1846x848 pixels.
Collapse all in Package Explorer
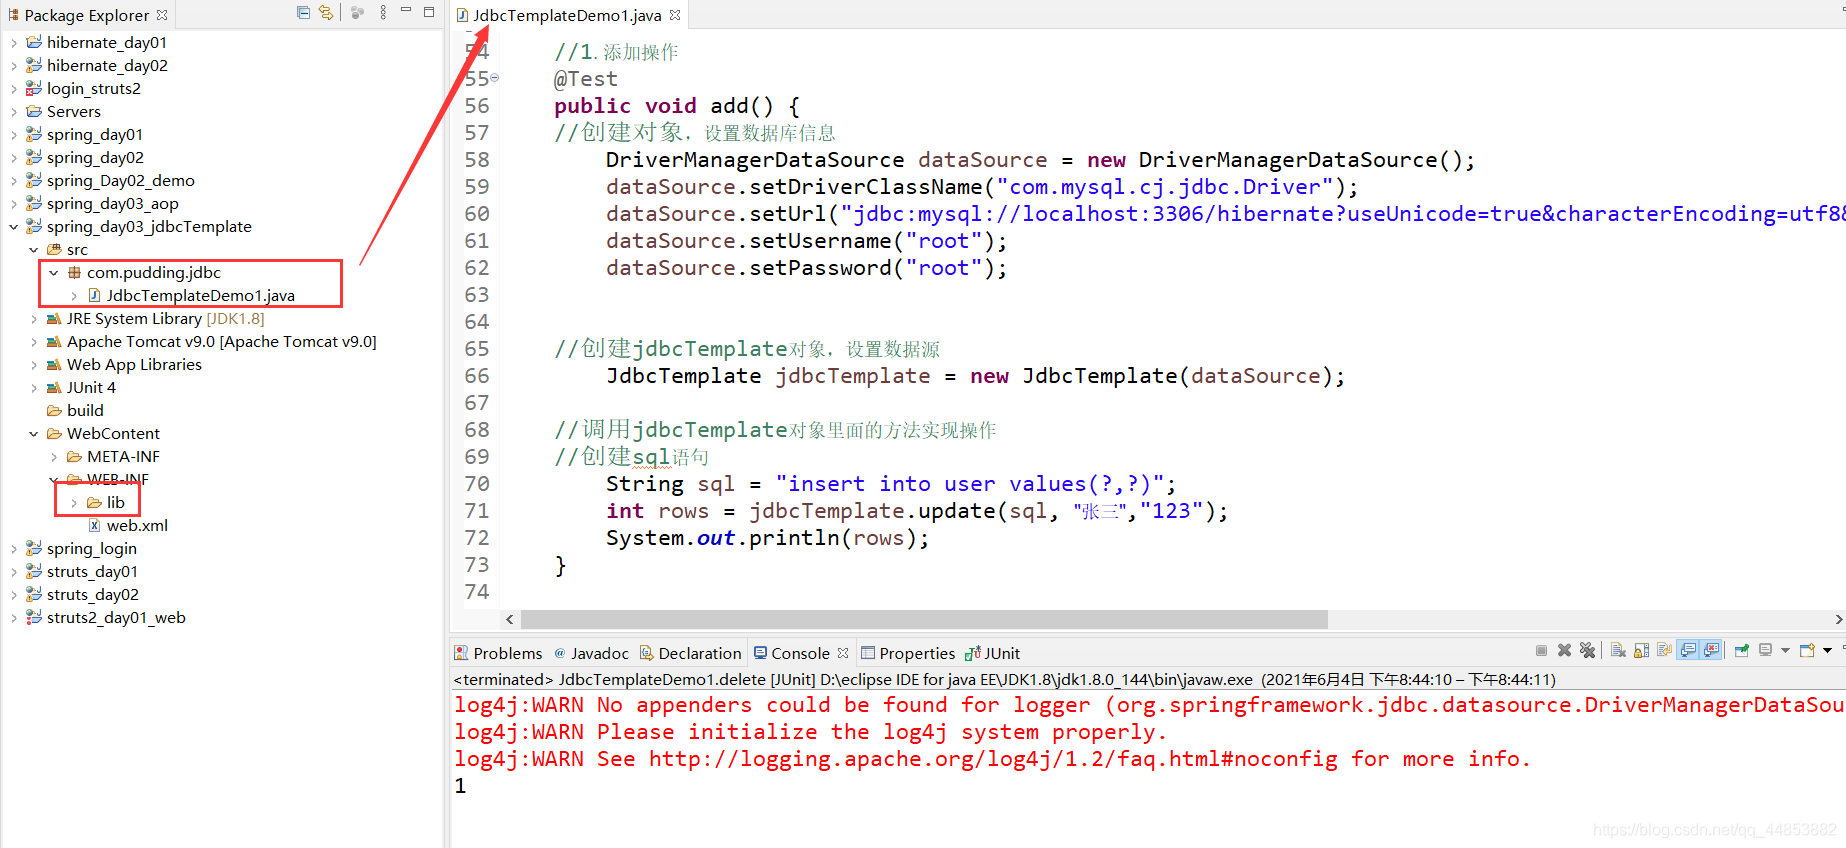303,12
